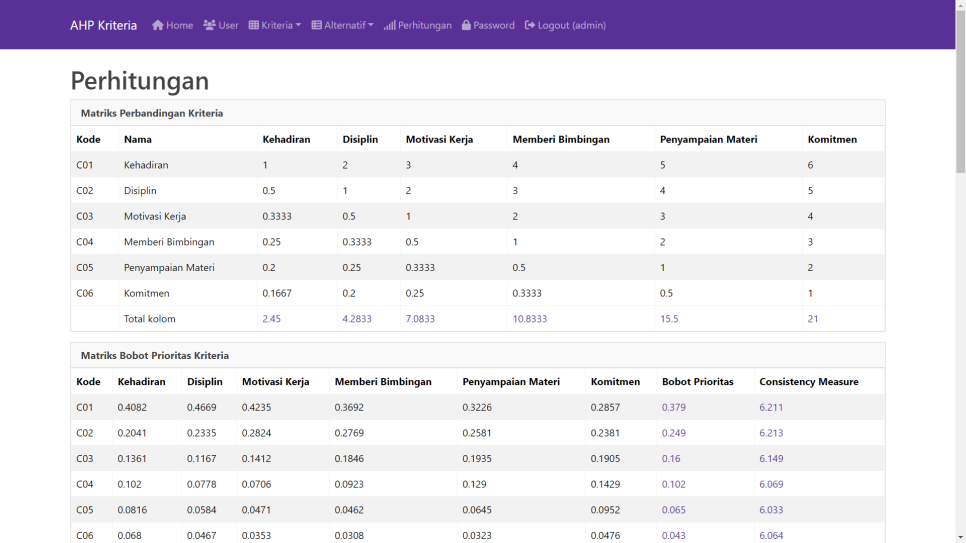Click the Perhitungan bar chart icon

click(390, 25)
